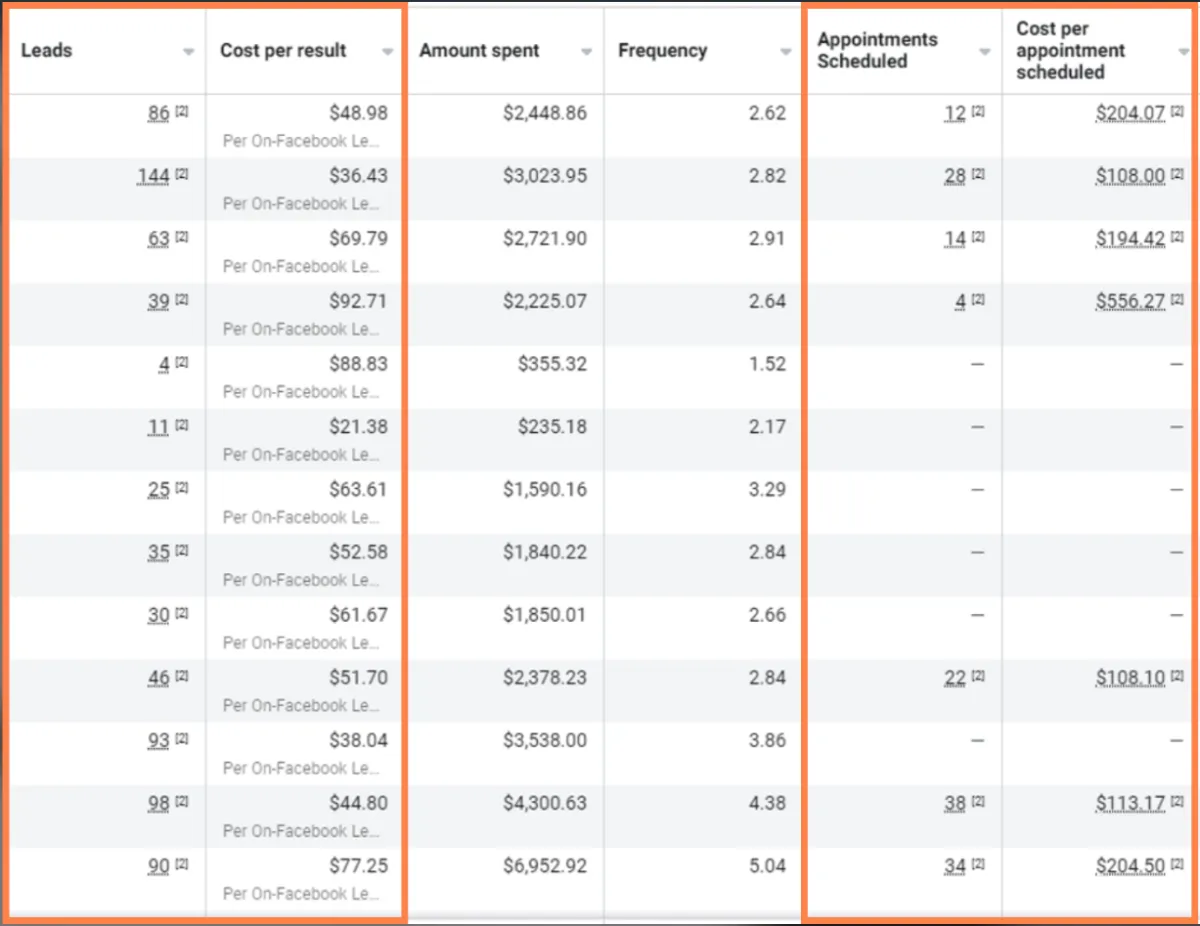Open Cost per appointment scheduled dropdown arrow

point(1184,52)
